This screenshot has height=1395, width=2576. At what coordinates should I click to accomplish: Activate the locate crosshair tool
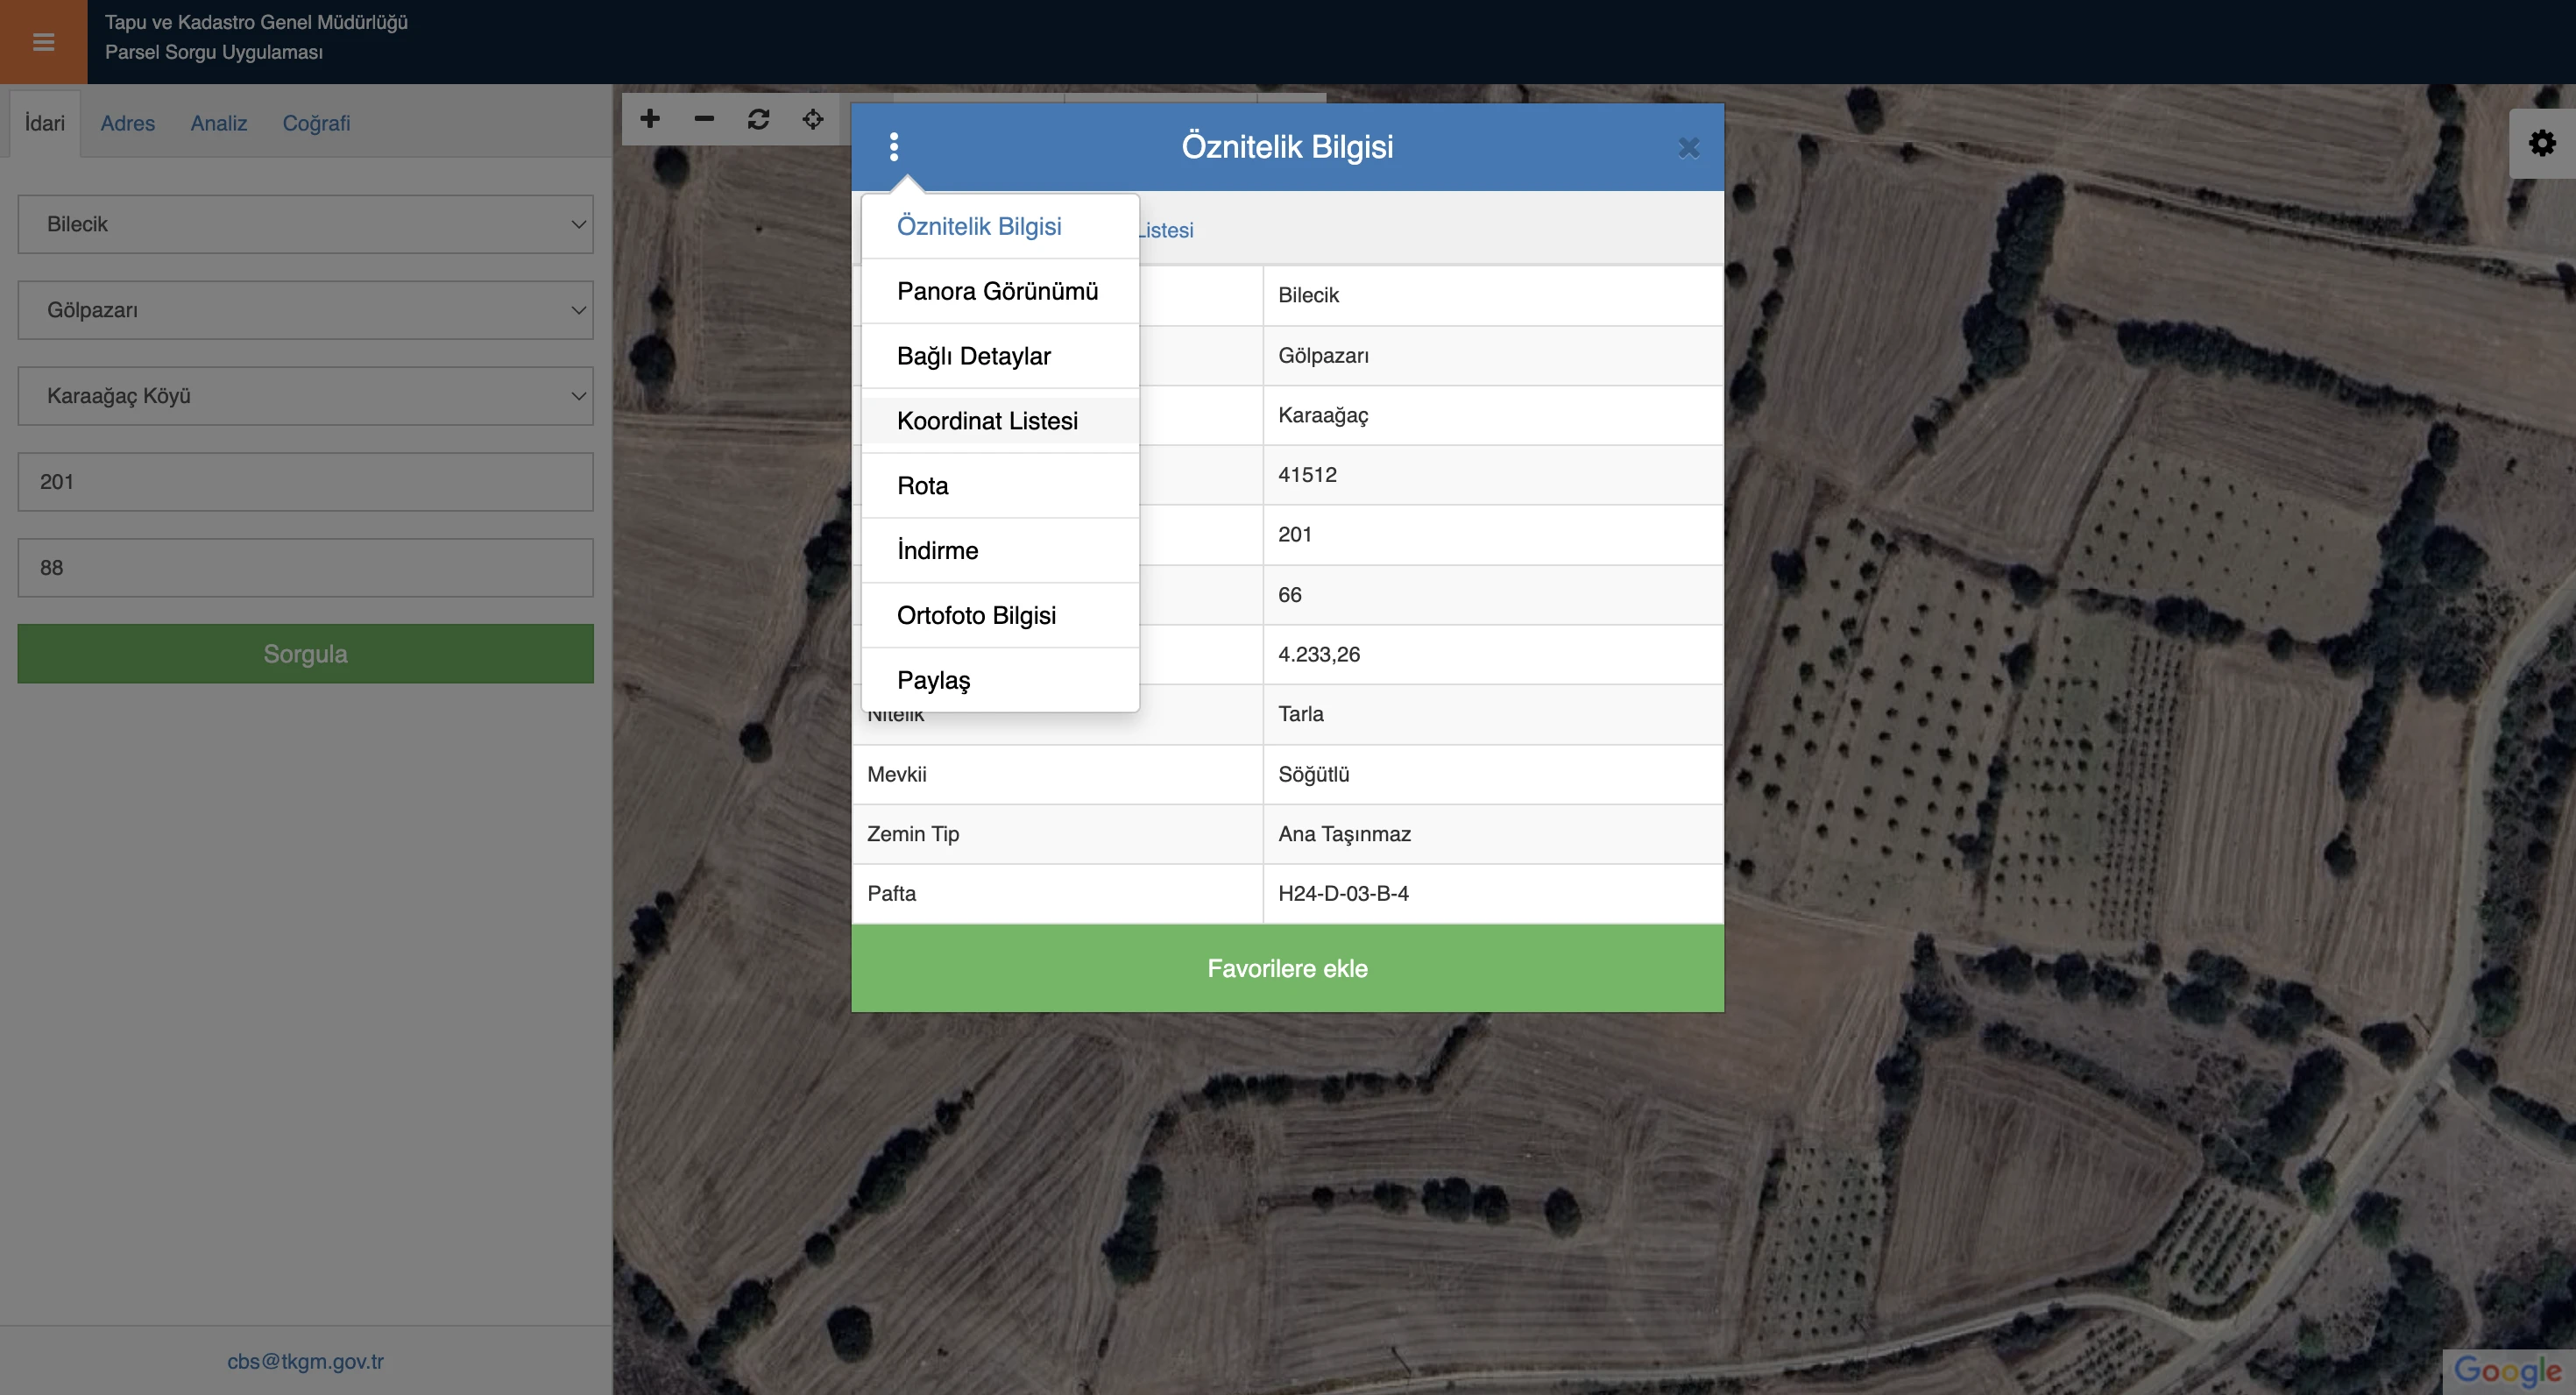tap(813, 119)
